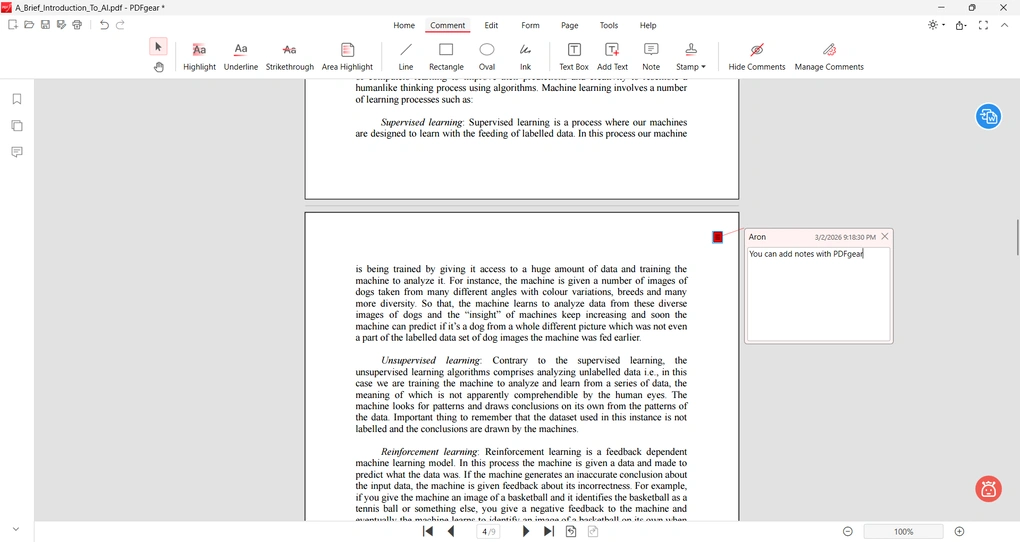Open the Help tab
The height and width of the screenshot is (542, 1020).
[x=648, y=25]
